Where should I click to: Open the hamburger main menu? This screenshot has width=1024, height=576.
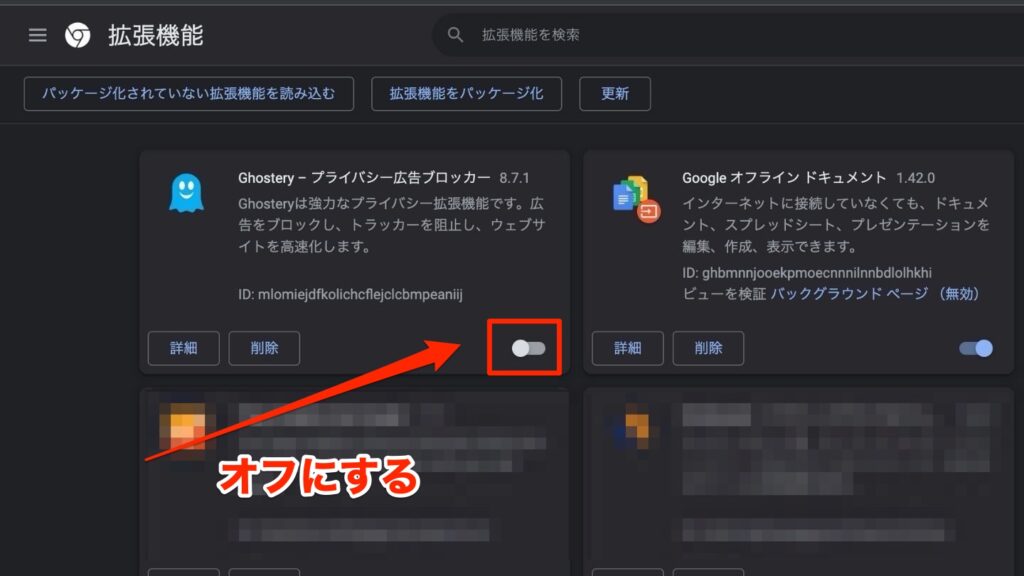(37, 35)
